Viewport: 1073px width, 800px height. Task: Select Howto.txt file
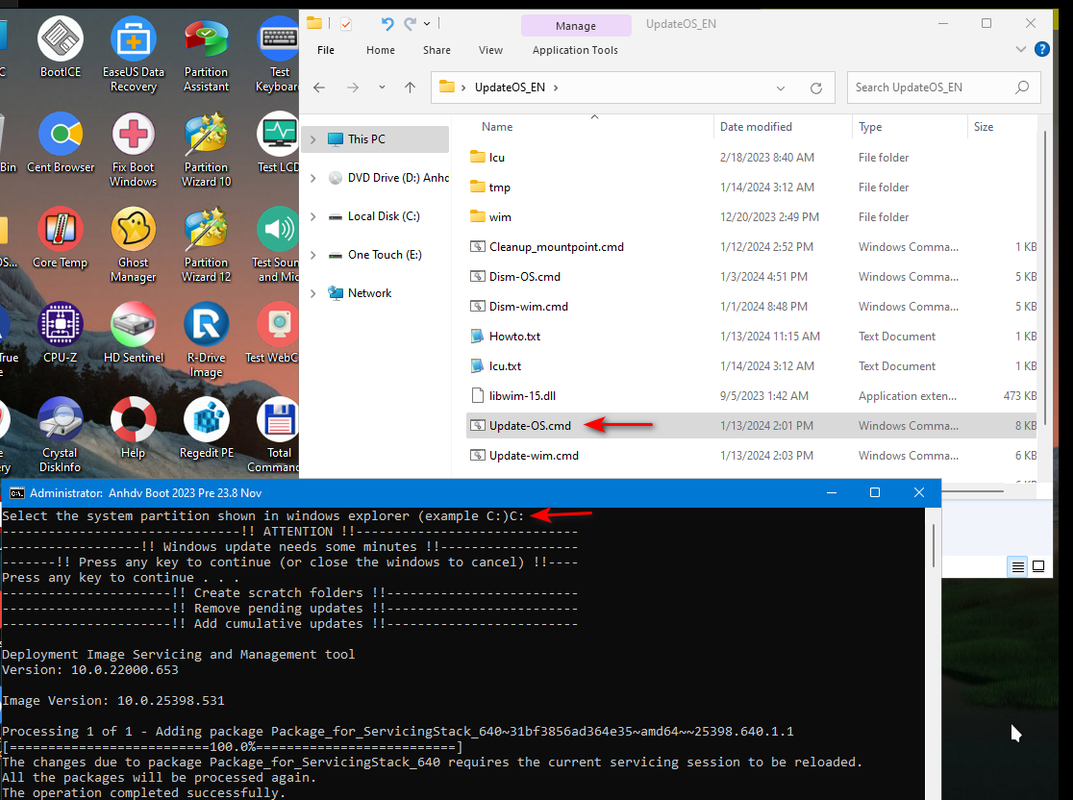pos(751,337)
